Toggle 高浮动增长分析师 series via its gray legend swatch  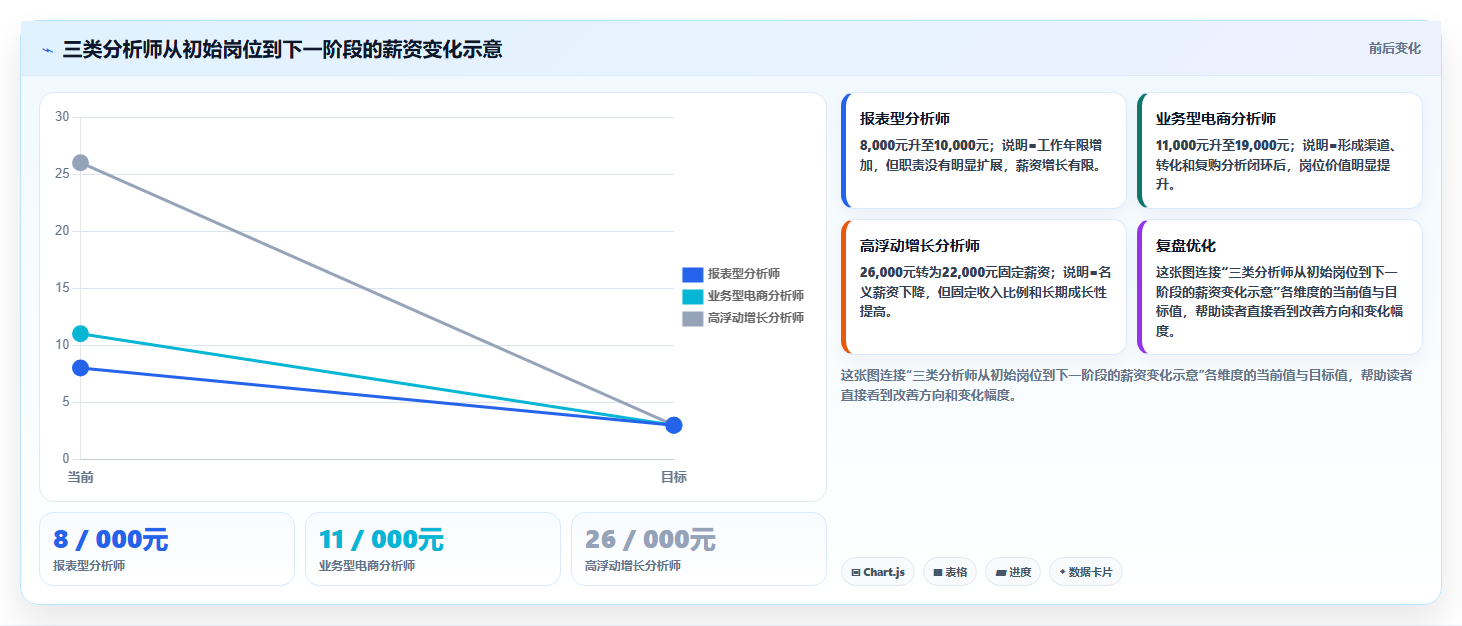tap(693, 318)
